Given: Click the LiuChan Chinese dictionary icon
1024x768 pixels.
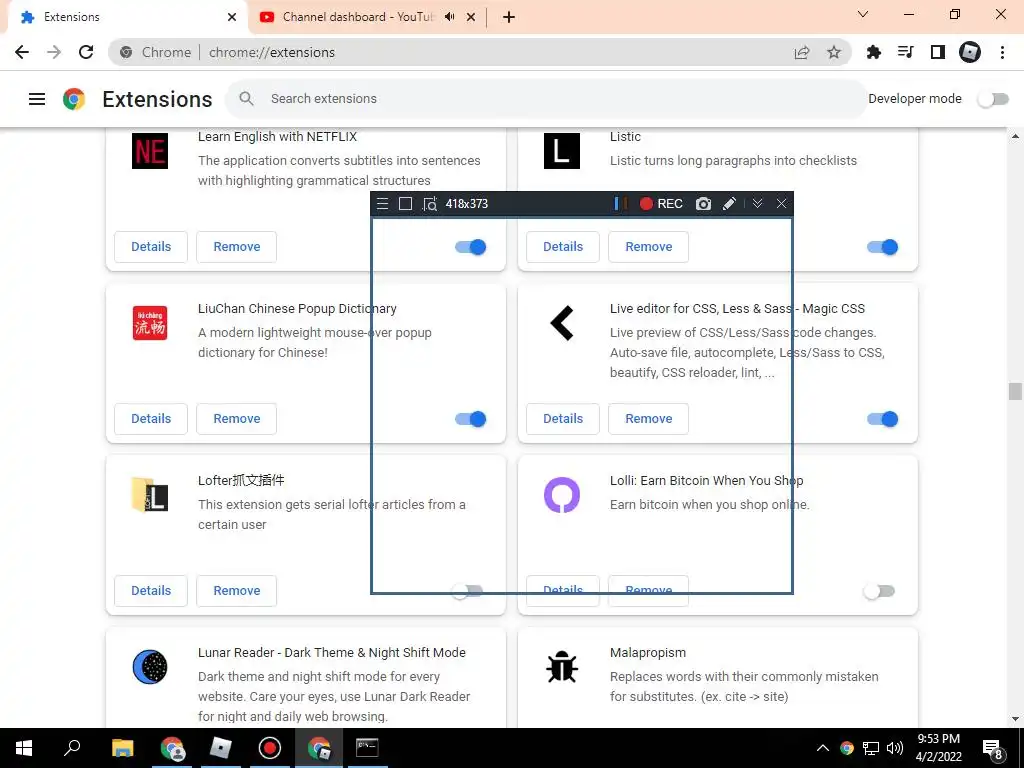Looking at the screenshot, I should pyautogui.click(x=150, y=323).
